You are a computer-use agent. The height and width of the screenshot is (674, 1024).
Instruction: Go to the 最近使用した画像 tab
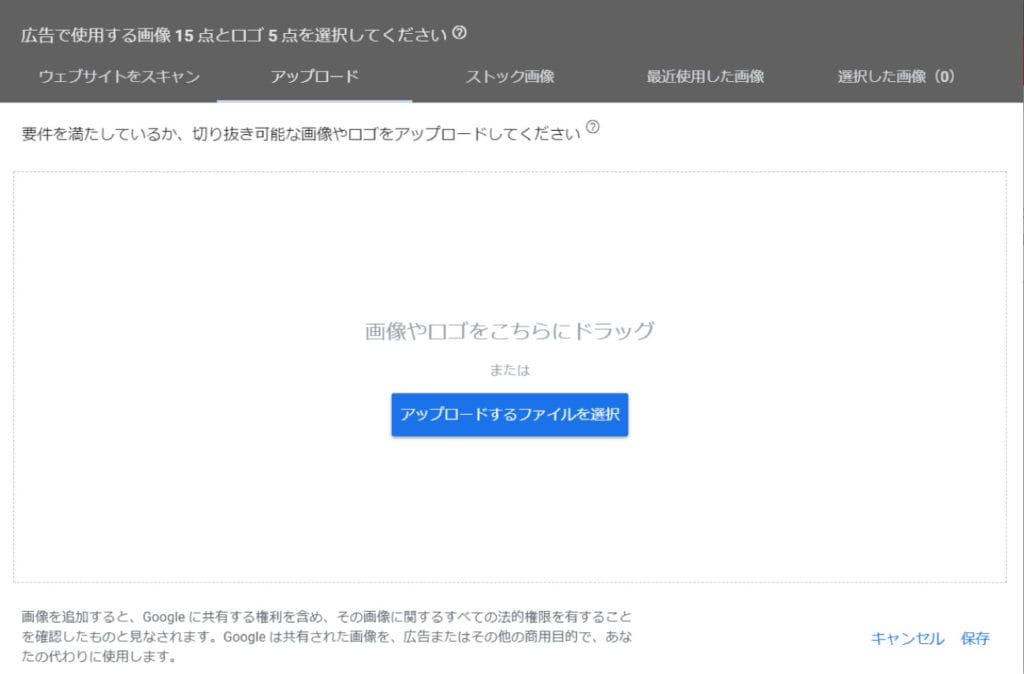(705, 77)
